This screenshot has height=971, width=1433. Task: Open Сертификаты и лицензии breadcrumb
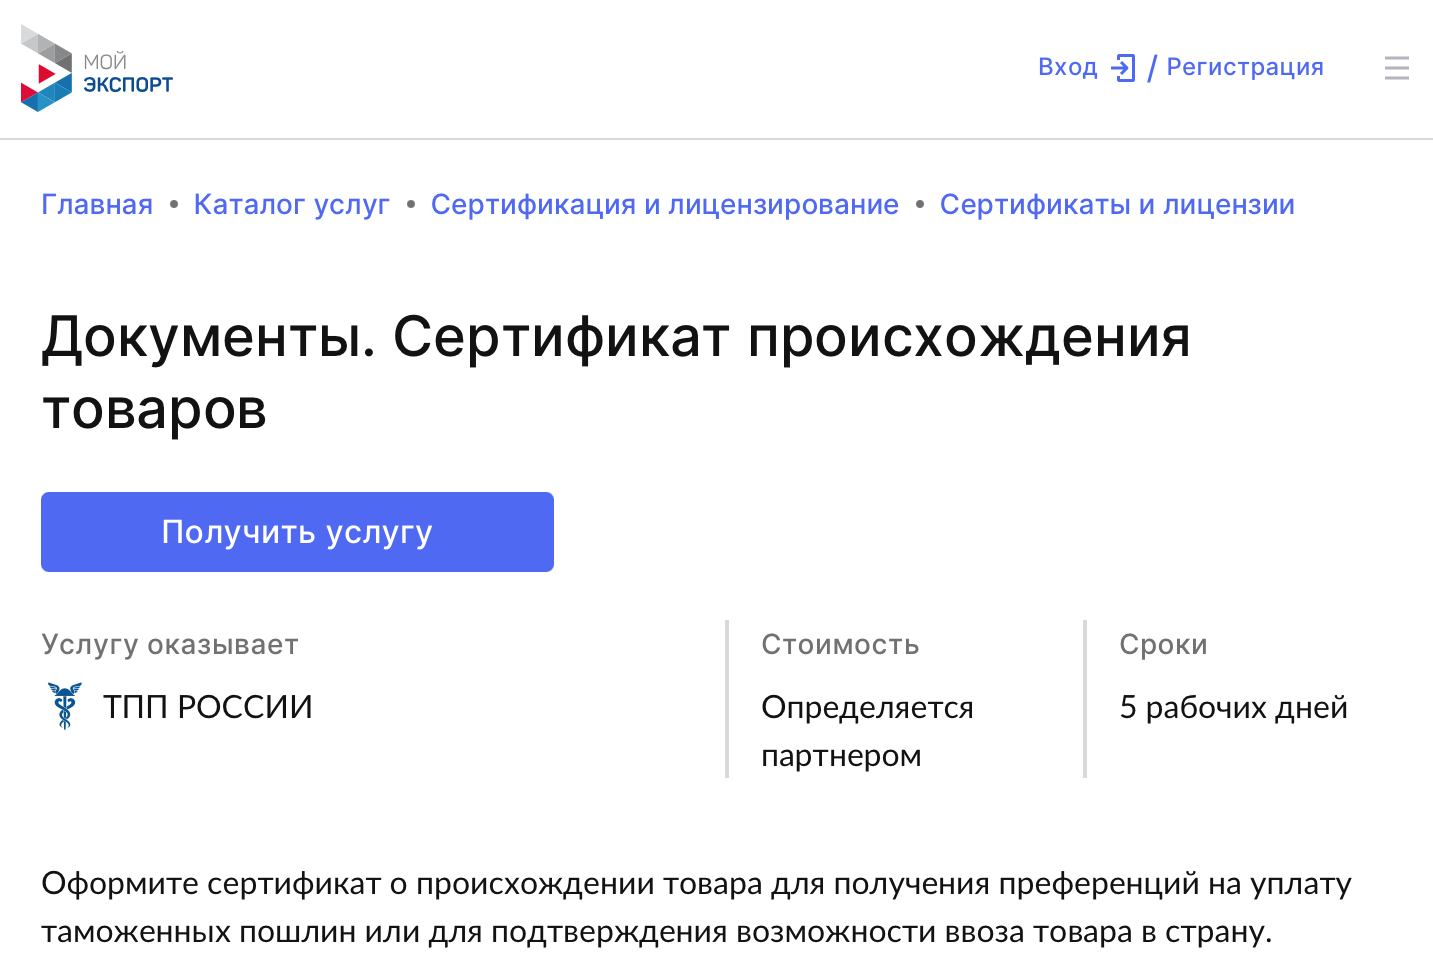[x=1117, y=204]
